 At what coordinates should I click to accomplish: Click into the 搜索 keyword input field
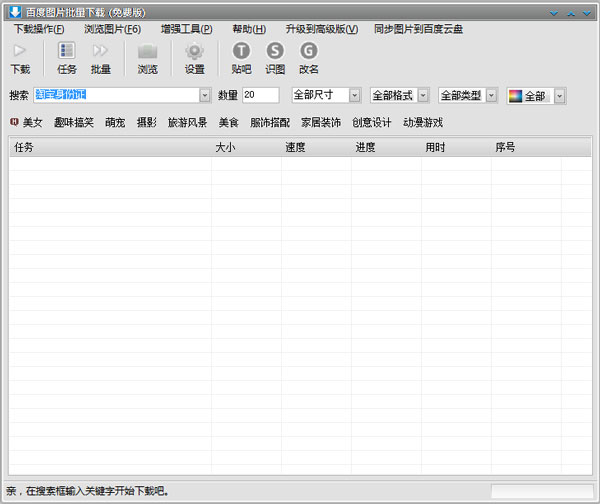tap(117, 95)
